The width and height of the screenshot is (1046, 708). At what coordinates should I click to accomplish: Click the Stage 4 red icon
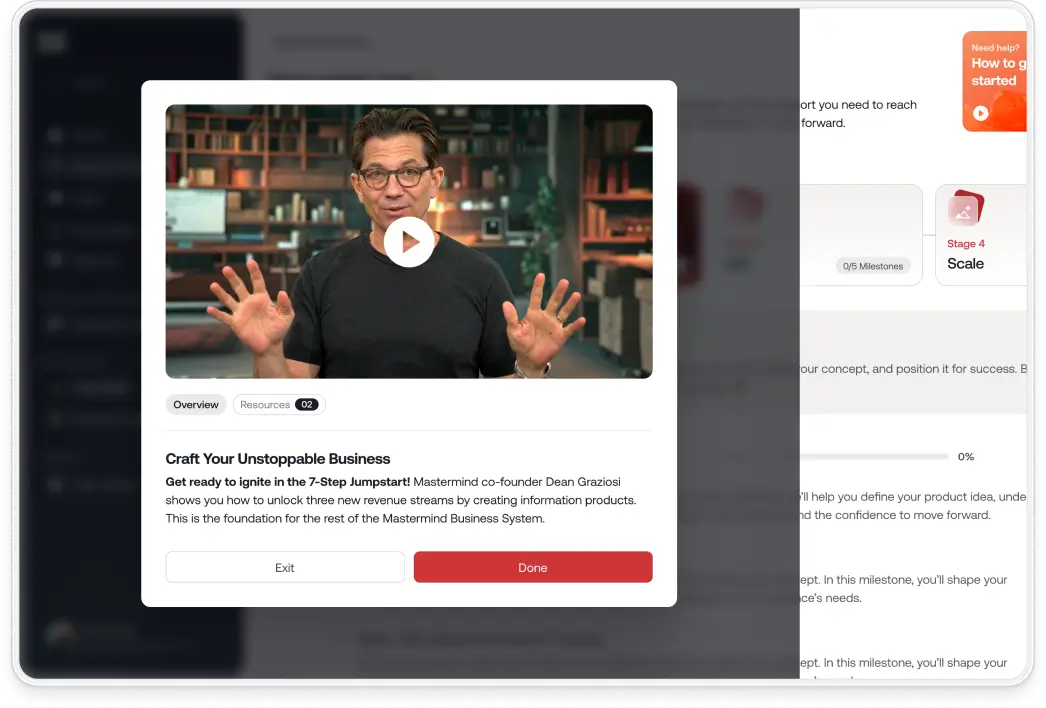coord(966,208)
